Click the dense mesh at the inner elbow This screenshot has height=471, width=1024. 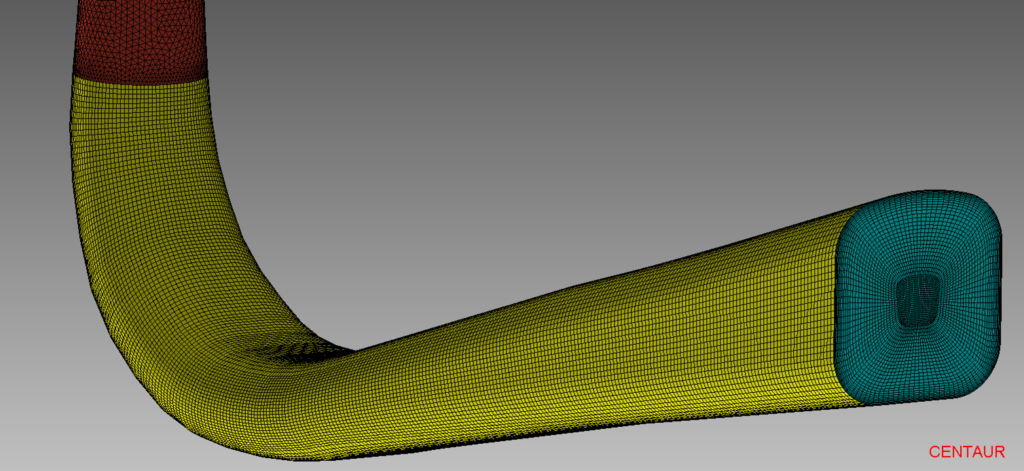(290, 345)
